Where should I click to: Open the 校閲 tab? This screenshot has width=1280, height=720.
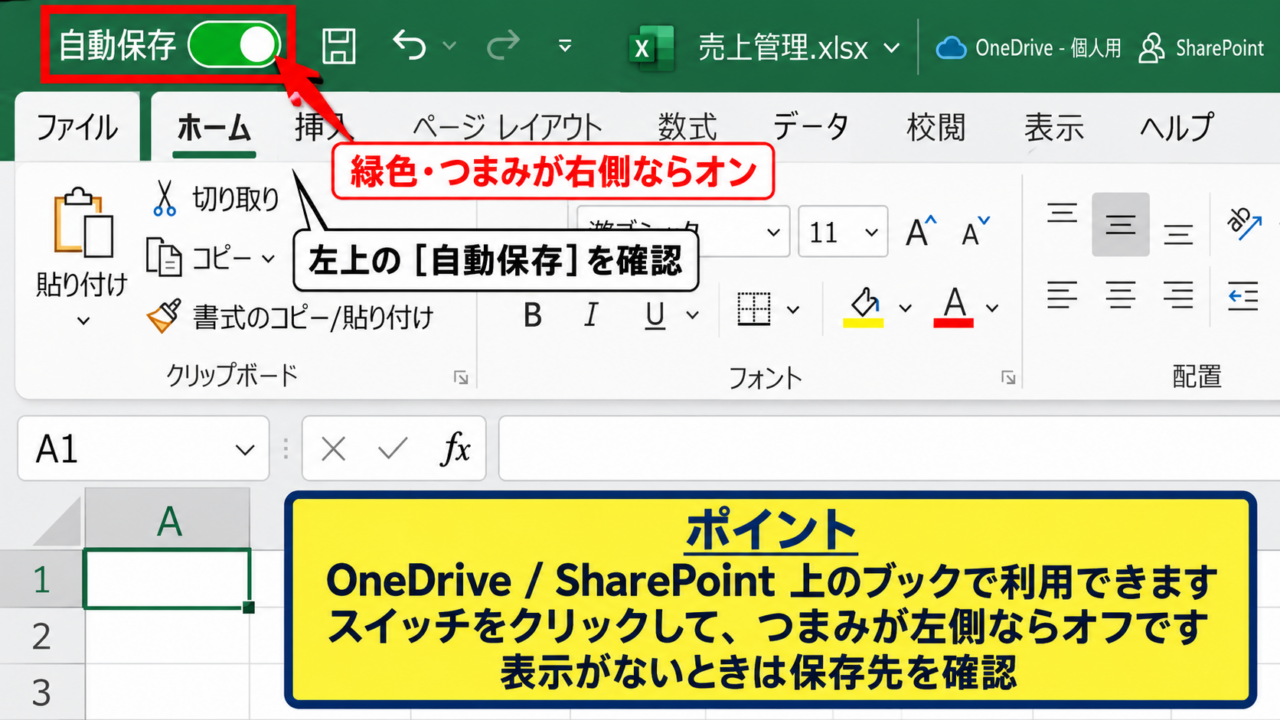[936, 128]
